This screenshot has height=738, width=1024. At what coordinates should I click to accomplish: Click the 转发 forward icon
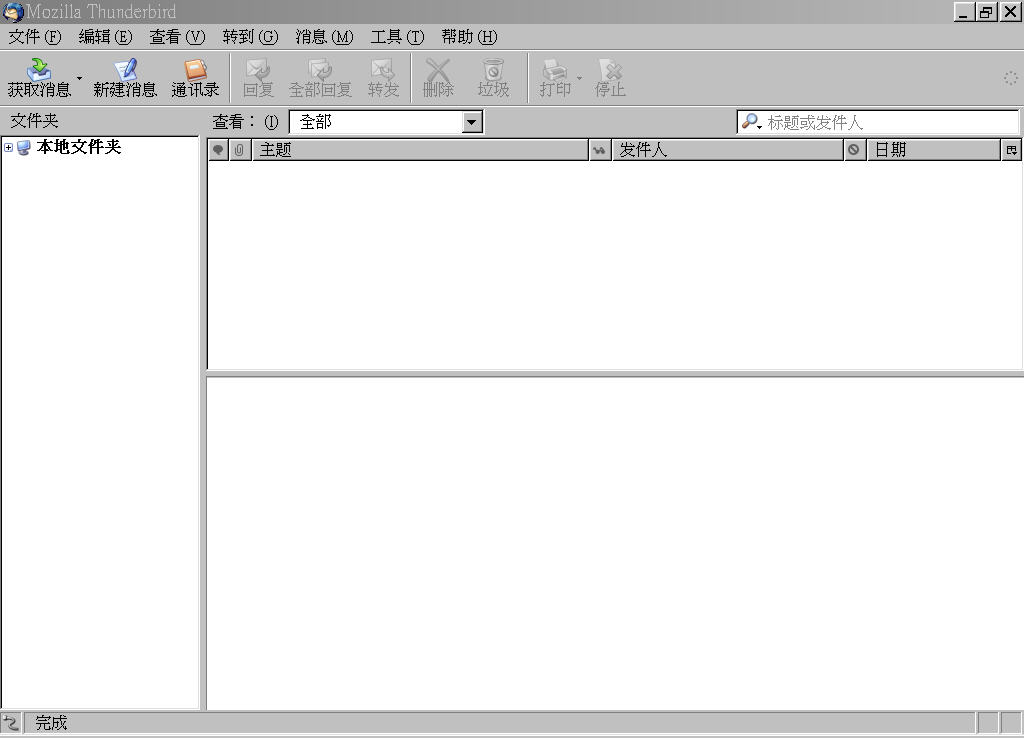pos(383,70)
